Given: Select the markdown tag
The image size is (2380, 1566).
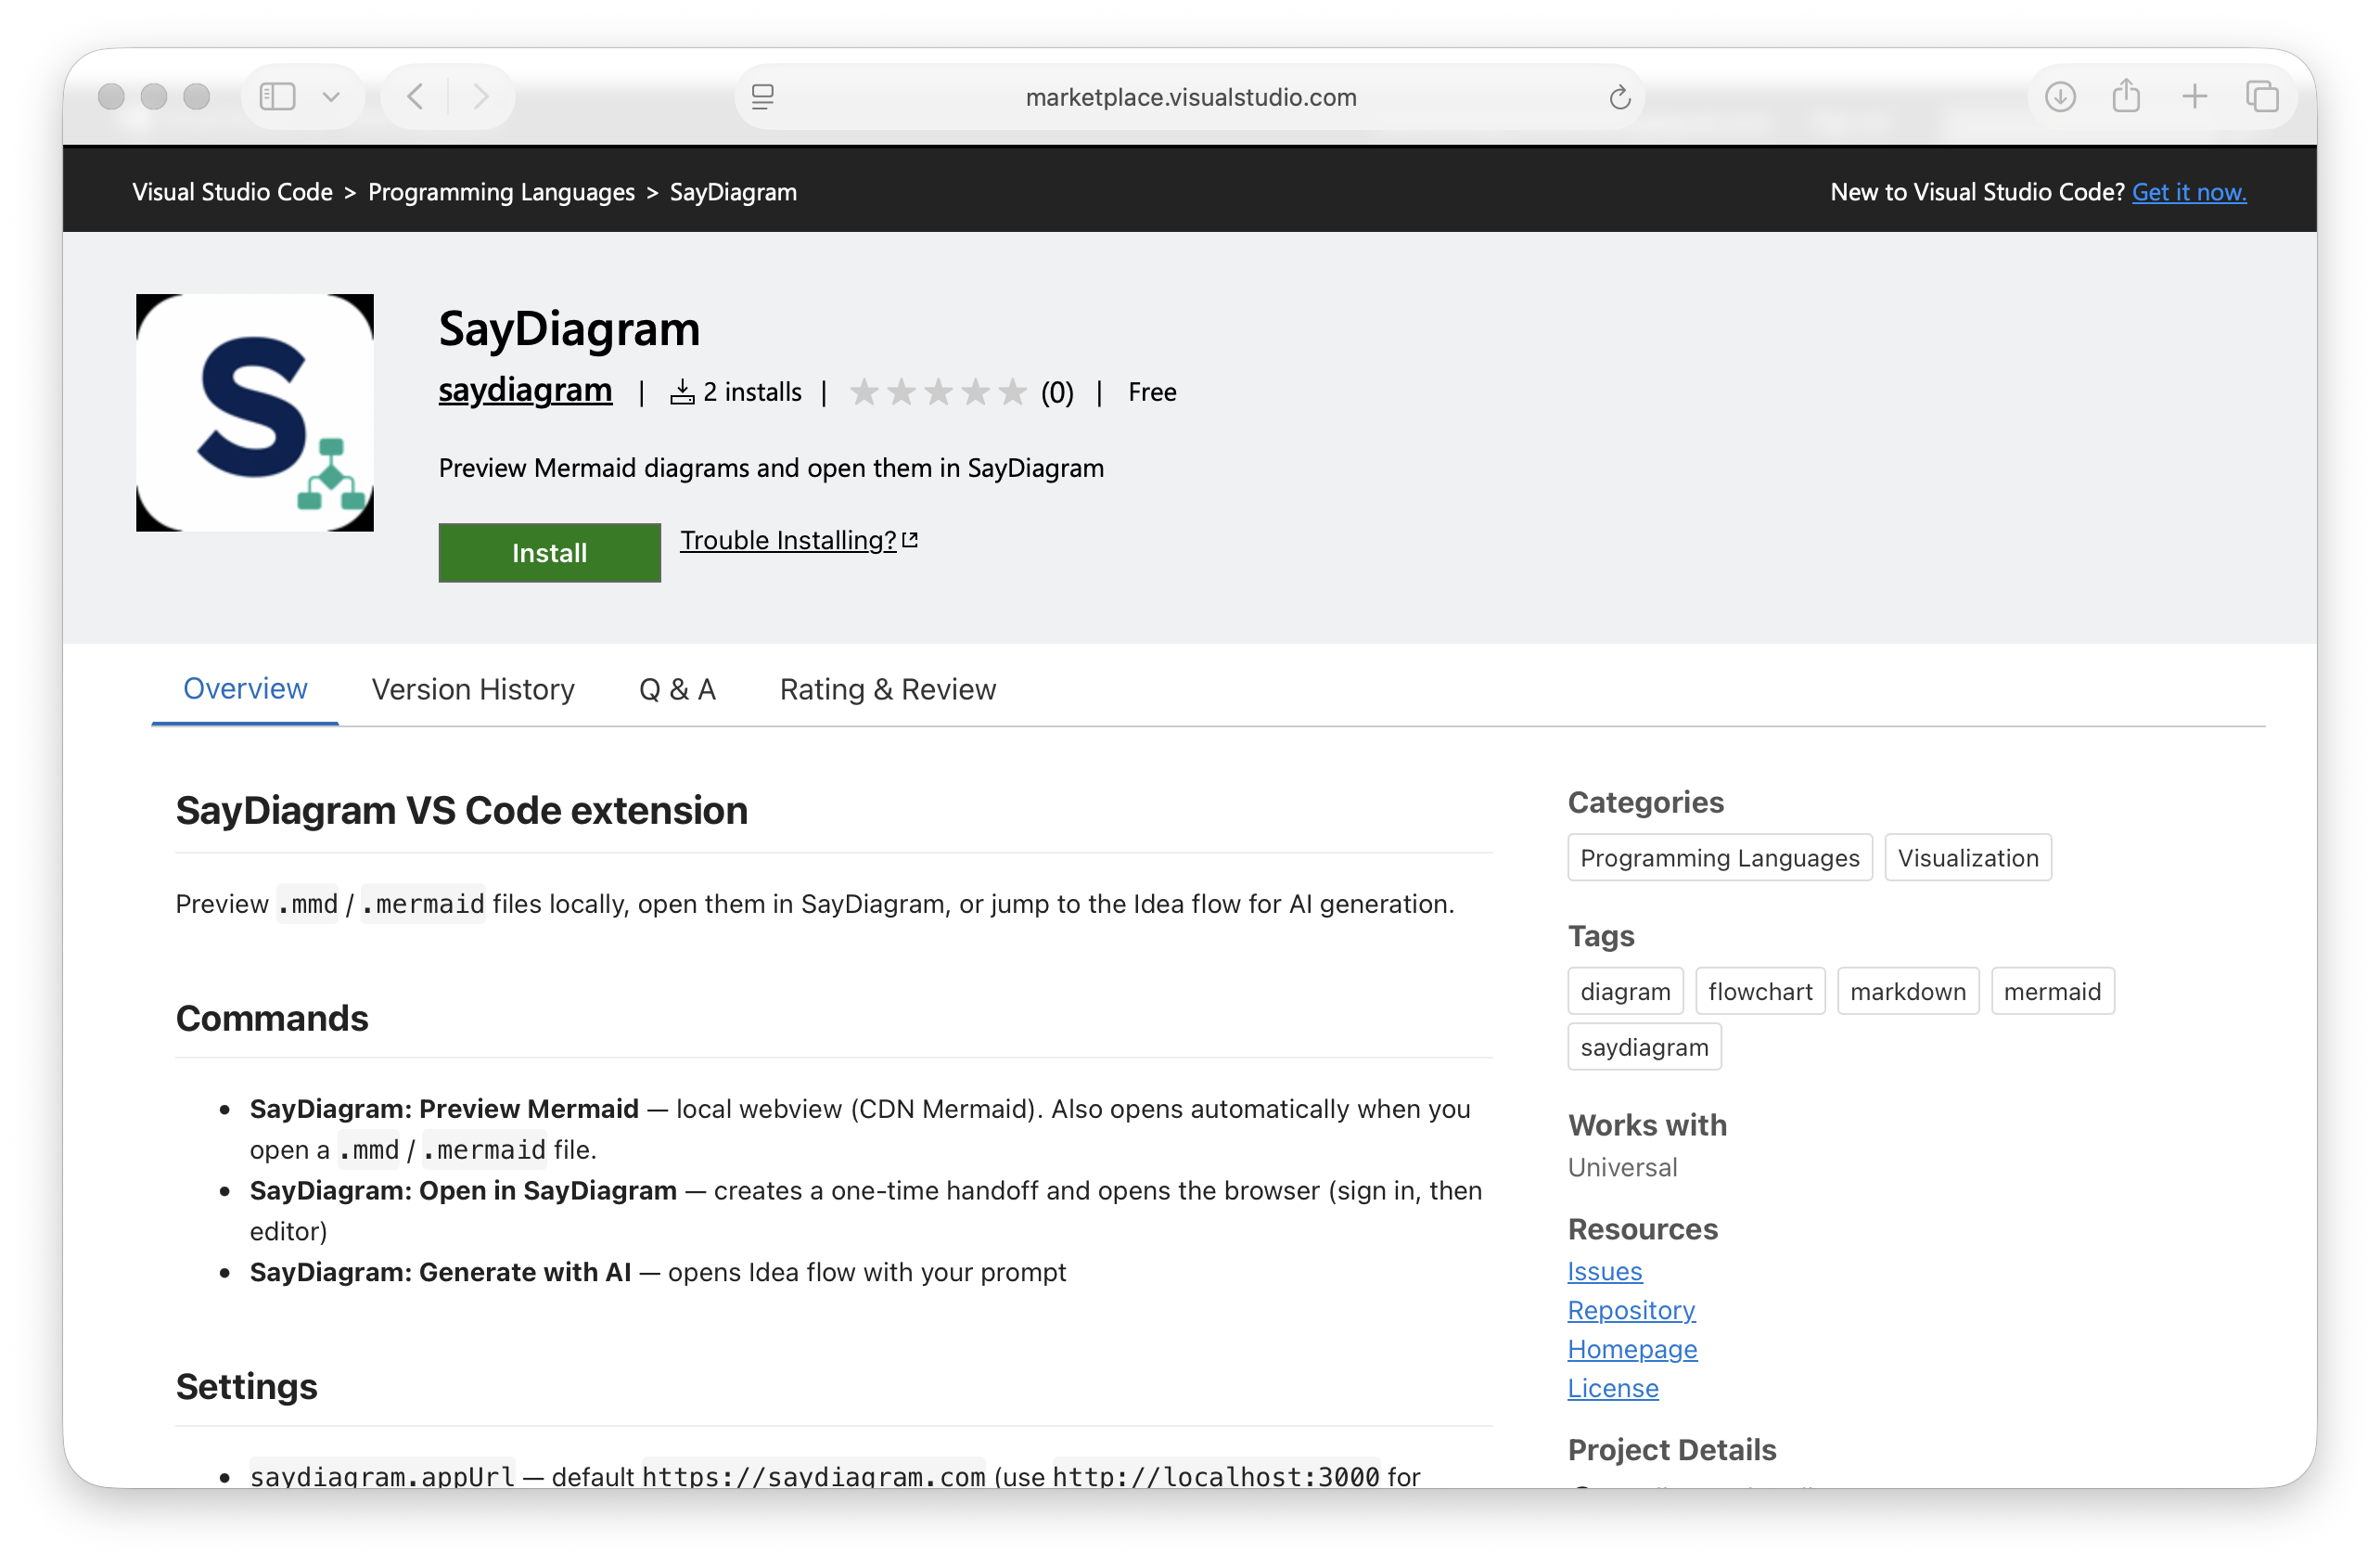Looking at the screenshot, I should (x=1908, y=991).
